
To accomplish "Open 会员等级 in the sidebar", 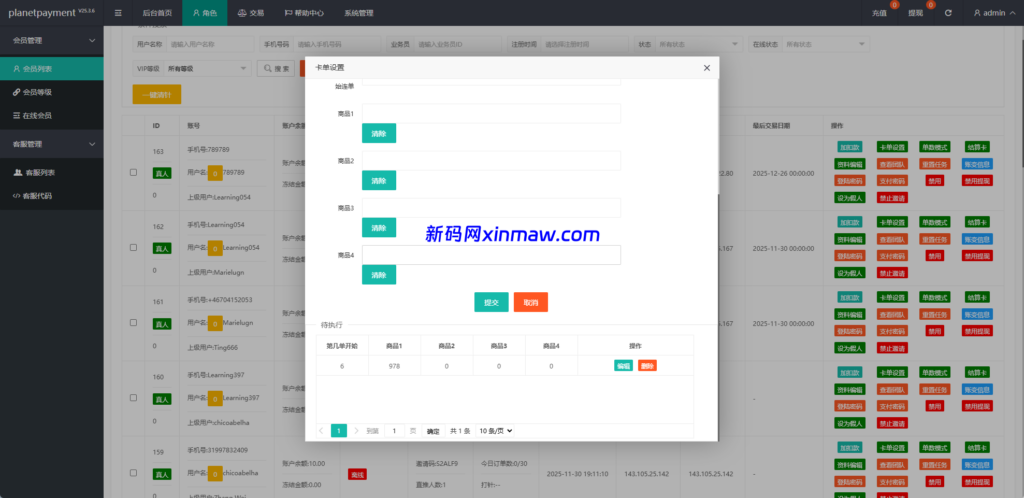I will click(x=52, y=92).
